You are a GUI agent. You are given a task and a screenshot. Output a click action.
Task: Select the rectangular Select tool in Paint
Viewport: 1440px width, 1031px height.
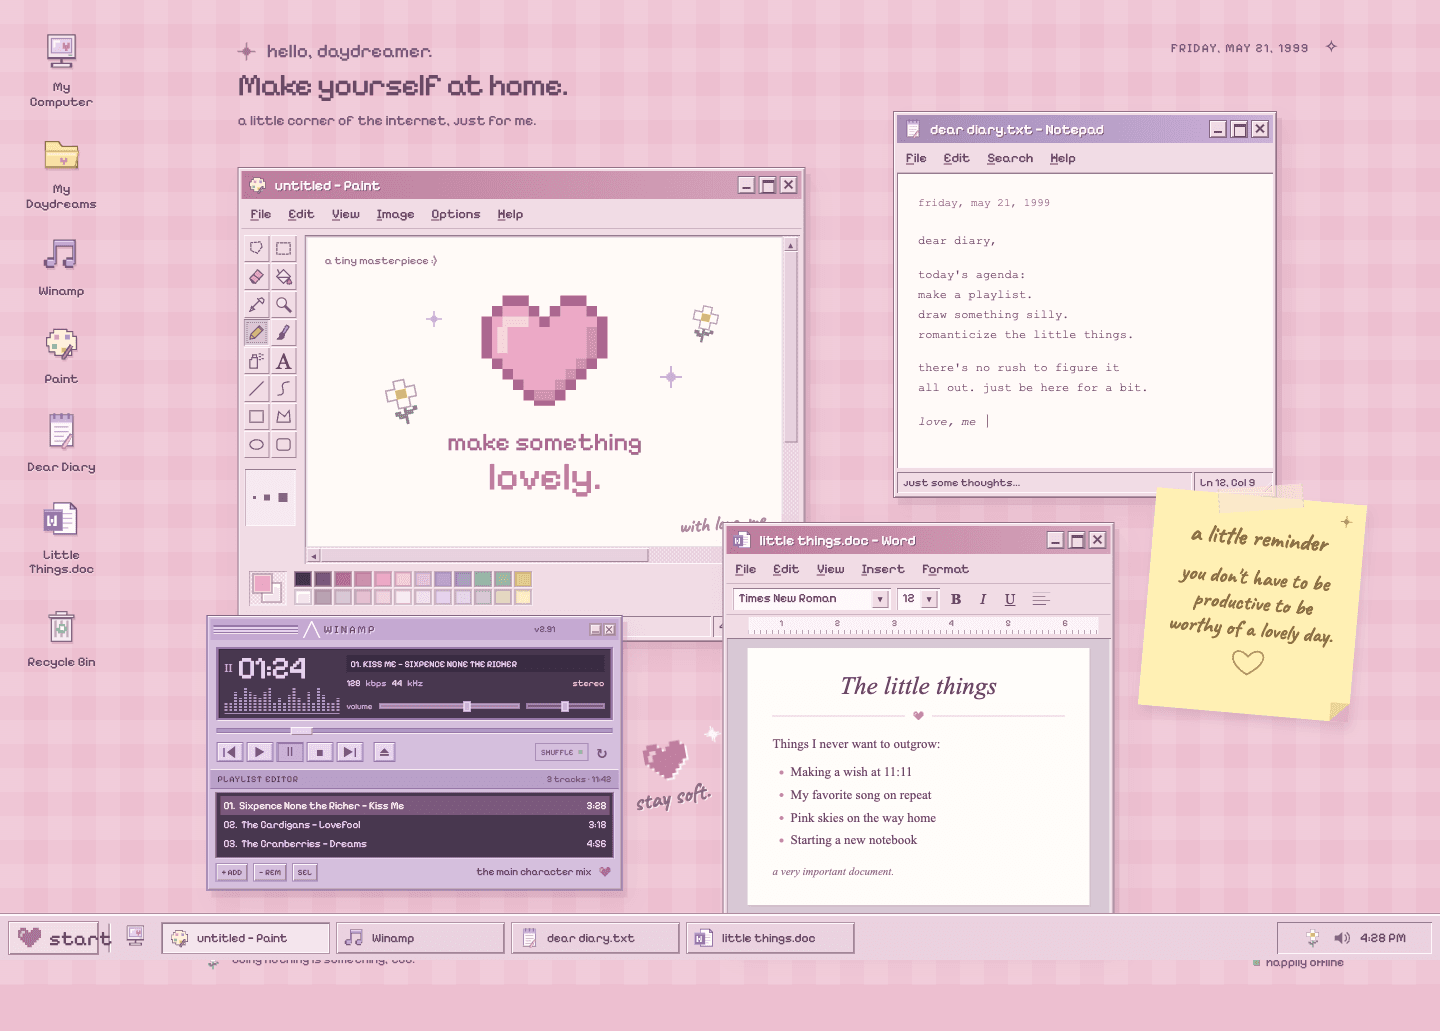pyautogui.click(x=284, y=248)
